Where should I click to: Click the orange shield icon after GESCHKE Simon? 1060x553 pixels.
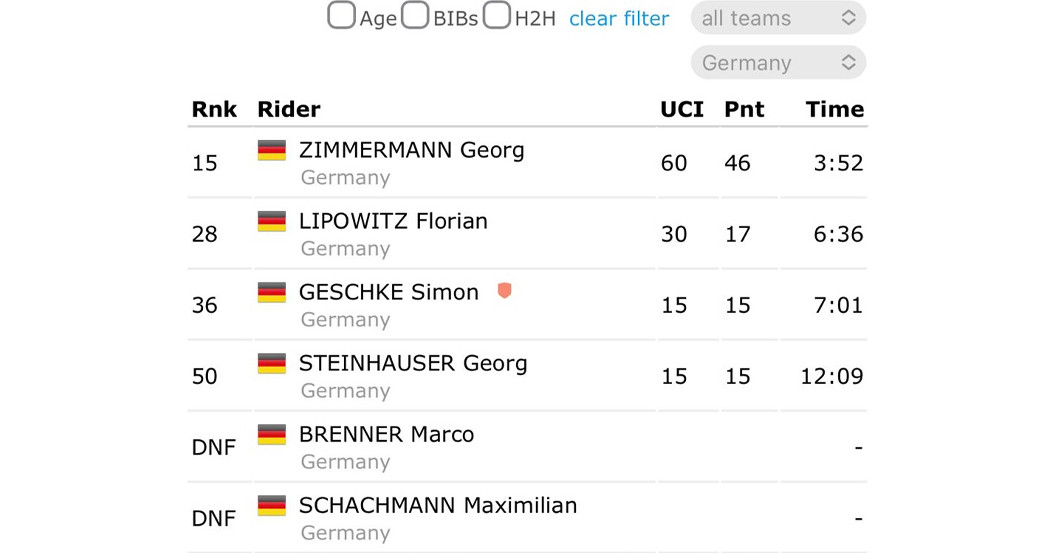[504, 291]
